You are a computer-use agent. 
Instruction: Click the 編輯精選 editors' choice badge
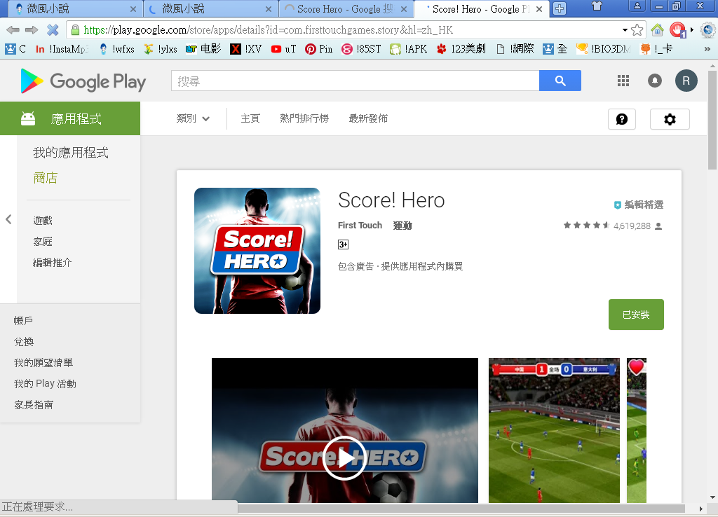639,205
